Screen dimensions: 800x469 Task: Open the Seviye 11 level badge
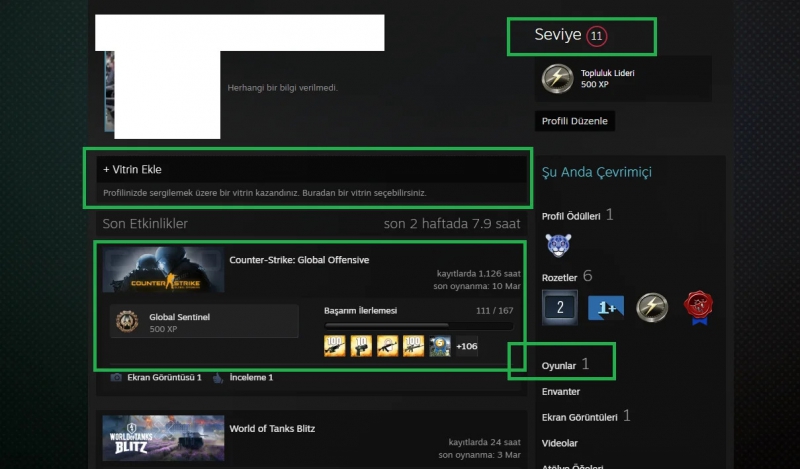coord(596,36)
